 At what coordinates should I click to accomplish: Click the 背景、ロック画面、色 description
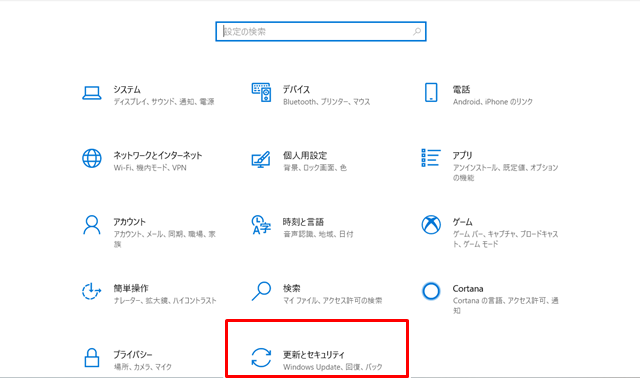tap(315, 168)
